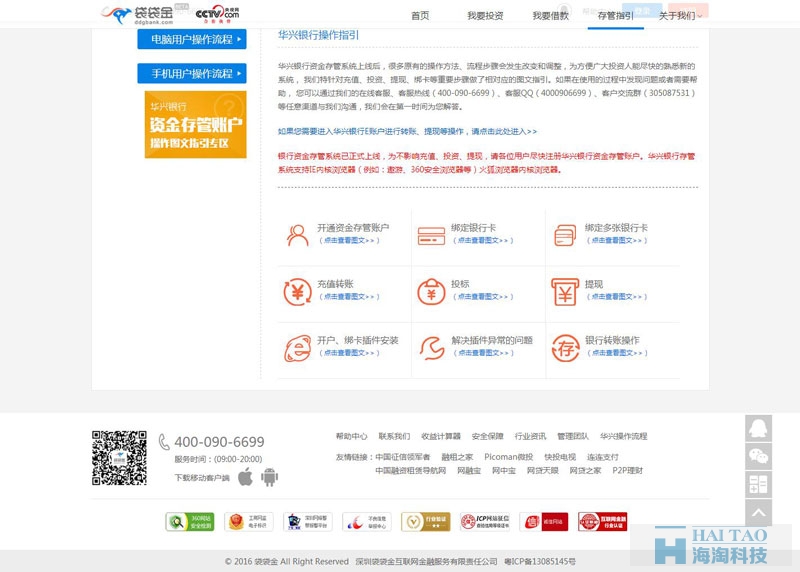This screenshot has width=800, height=572.
Task: Click the 工商网监 电子标识 badge
Action: tap(248, 521)
